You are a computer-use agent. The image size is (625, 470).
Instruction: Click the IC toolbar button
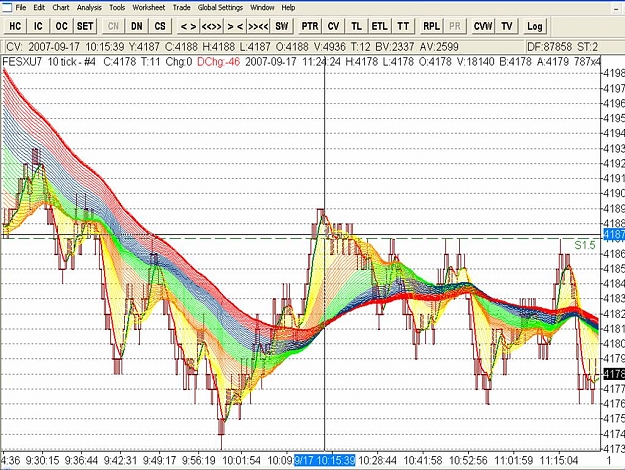pyautogui.click(x=38, y=26)
